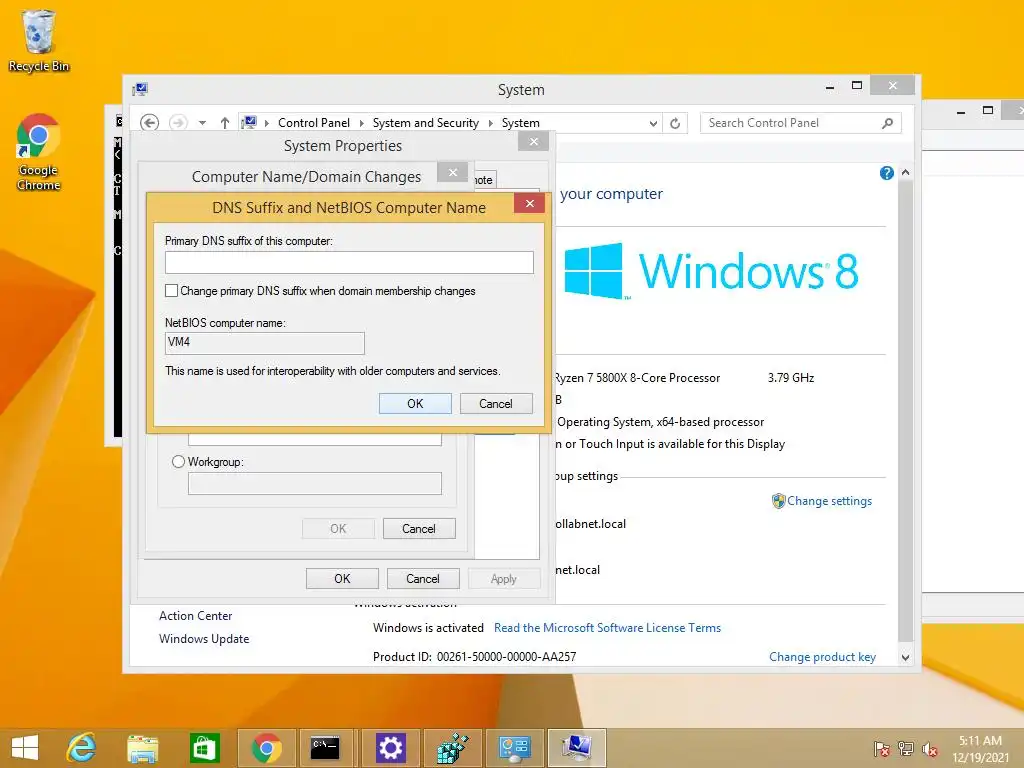This screenshot has width=1024, height=768.
Task: Click scroll down arrow in System window
Action: pyautogui.click(x=905, y=658)
